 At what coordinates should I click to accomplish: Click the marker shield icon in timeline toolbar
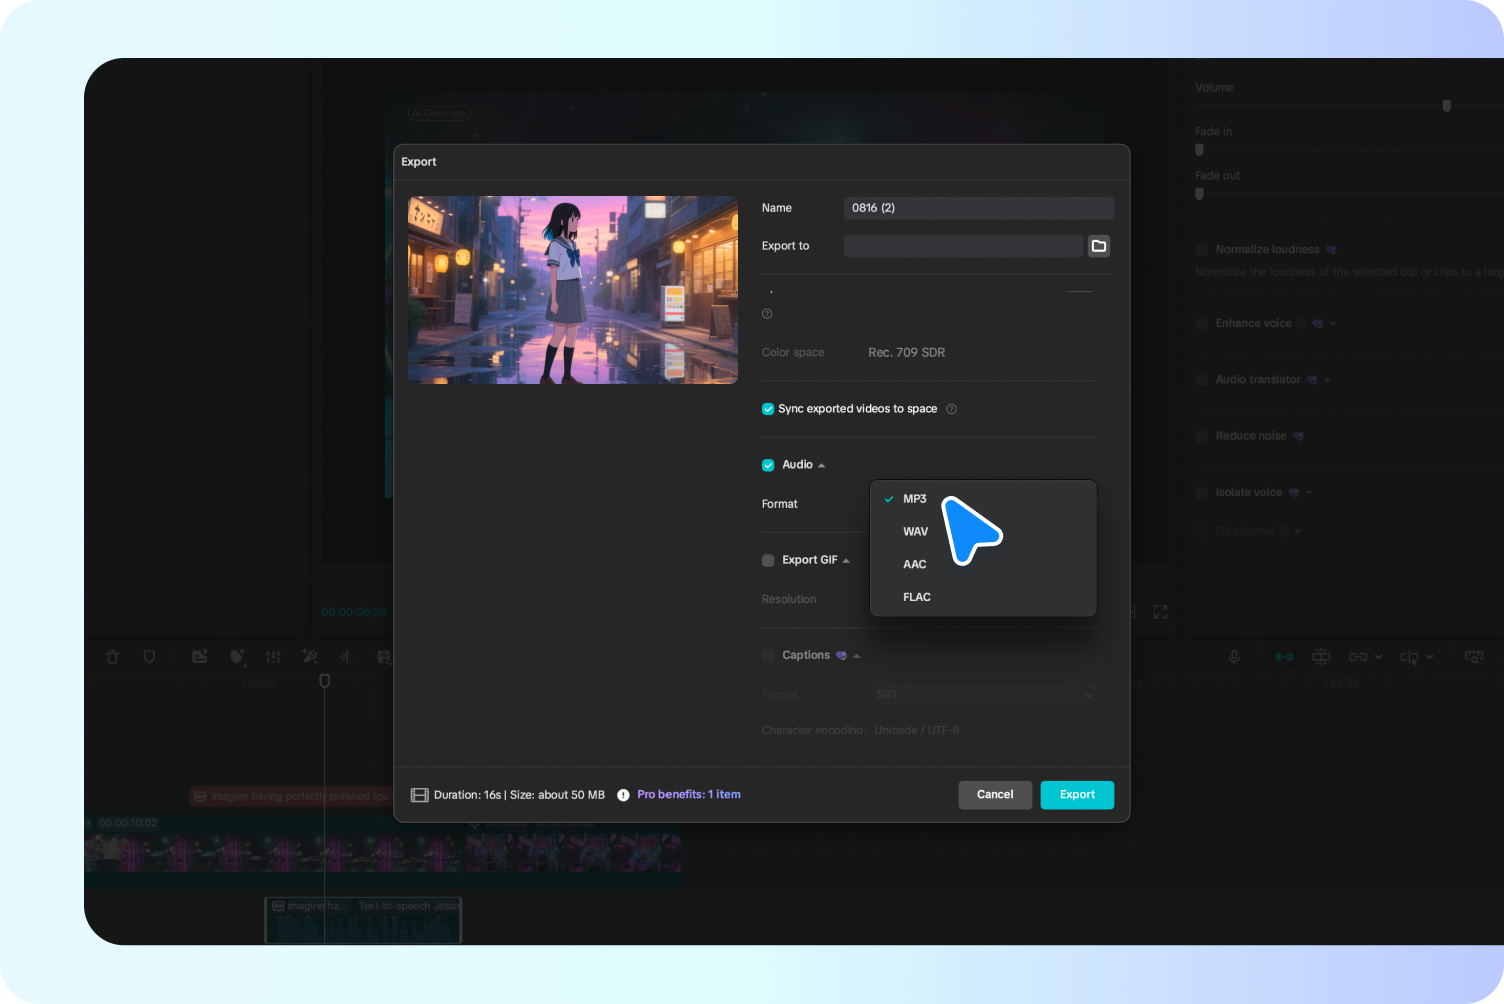(149, 657)
